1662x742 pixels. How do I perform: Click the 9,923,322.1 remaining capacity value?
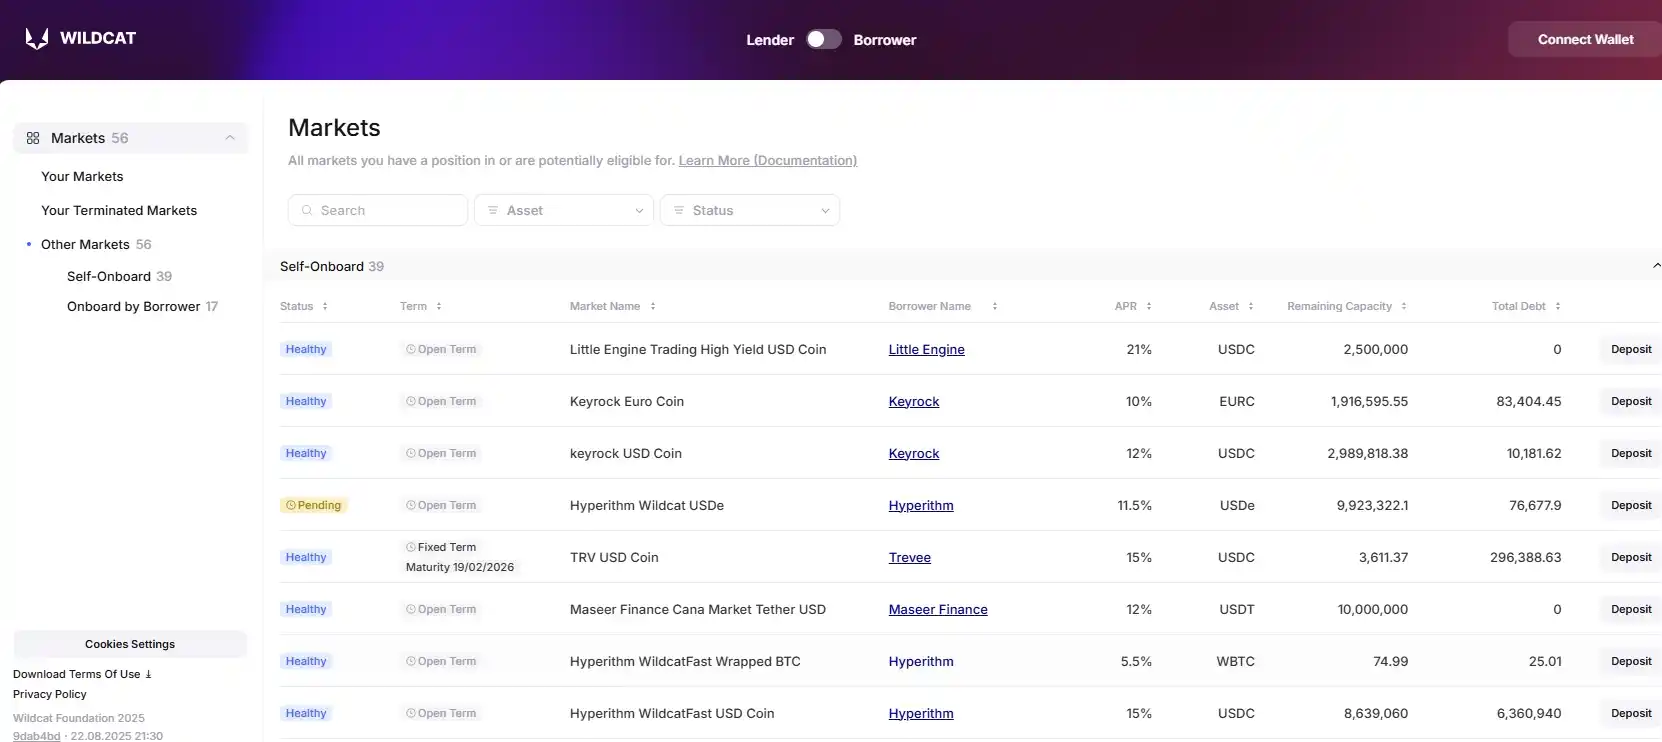tap(1372, 505)
